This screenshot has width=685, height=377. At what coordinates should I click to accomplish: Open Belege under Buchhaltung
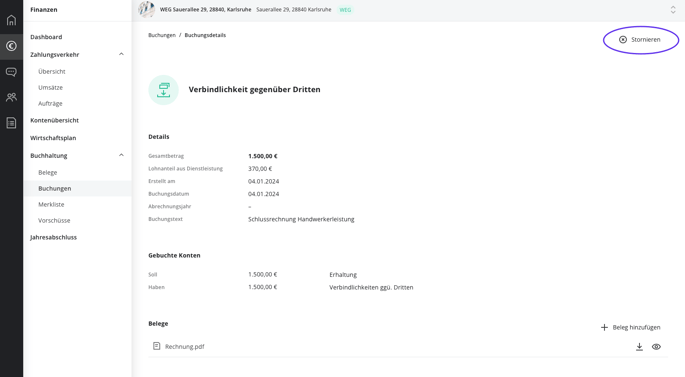pyautogui.click(x=48, y=173)
